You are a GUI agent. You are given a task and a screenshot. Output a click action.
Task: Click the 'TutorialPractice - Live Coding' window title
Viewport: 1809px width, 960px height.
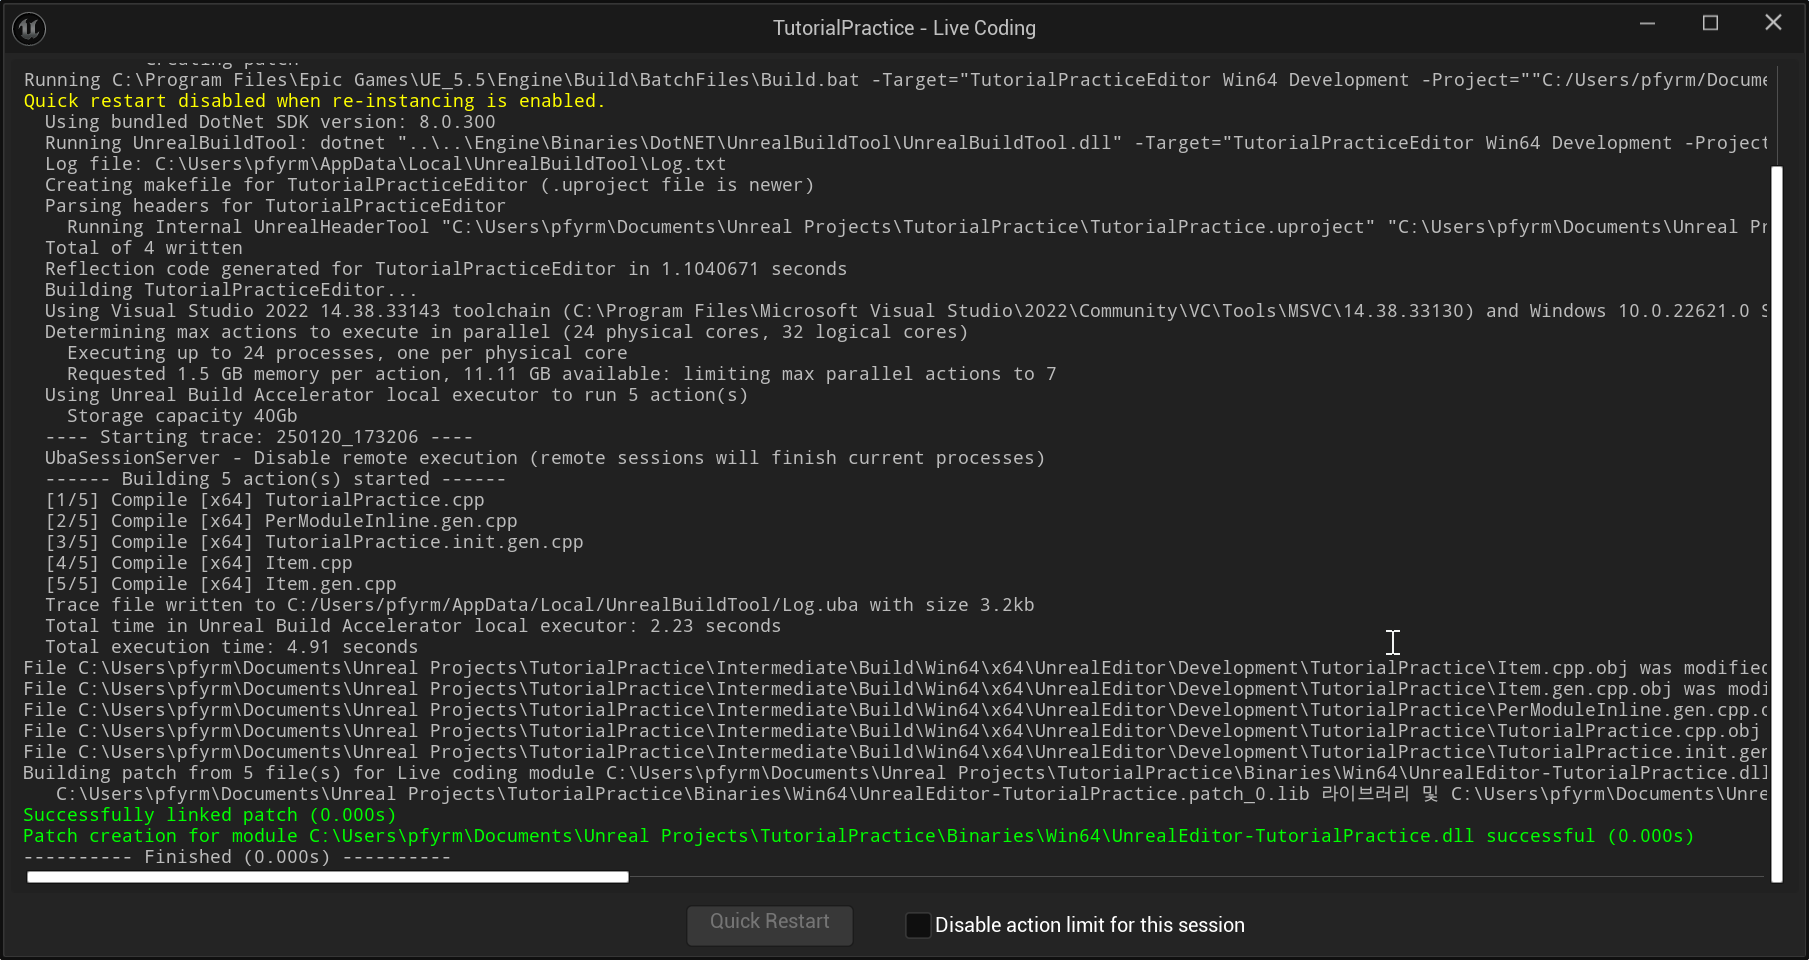(x=904, y=28)
